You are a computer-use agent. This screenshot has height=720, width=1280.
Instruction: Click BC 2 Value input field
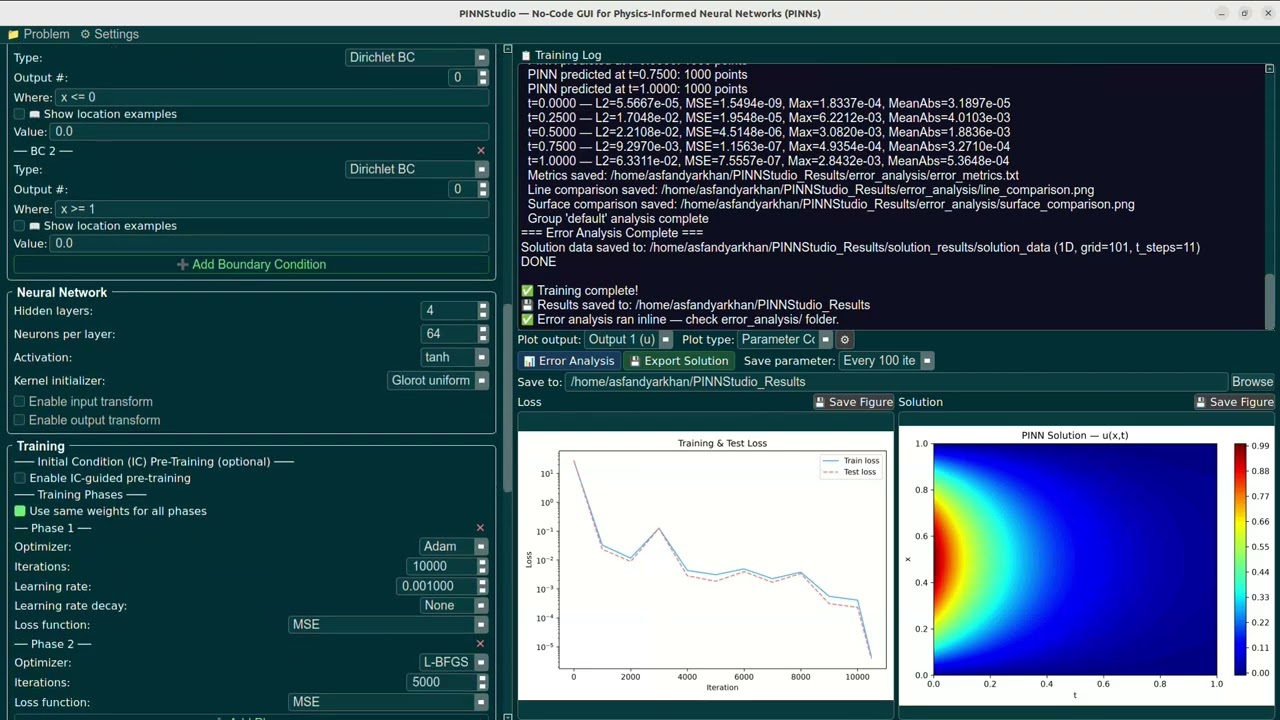click(x=270, y=244)
